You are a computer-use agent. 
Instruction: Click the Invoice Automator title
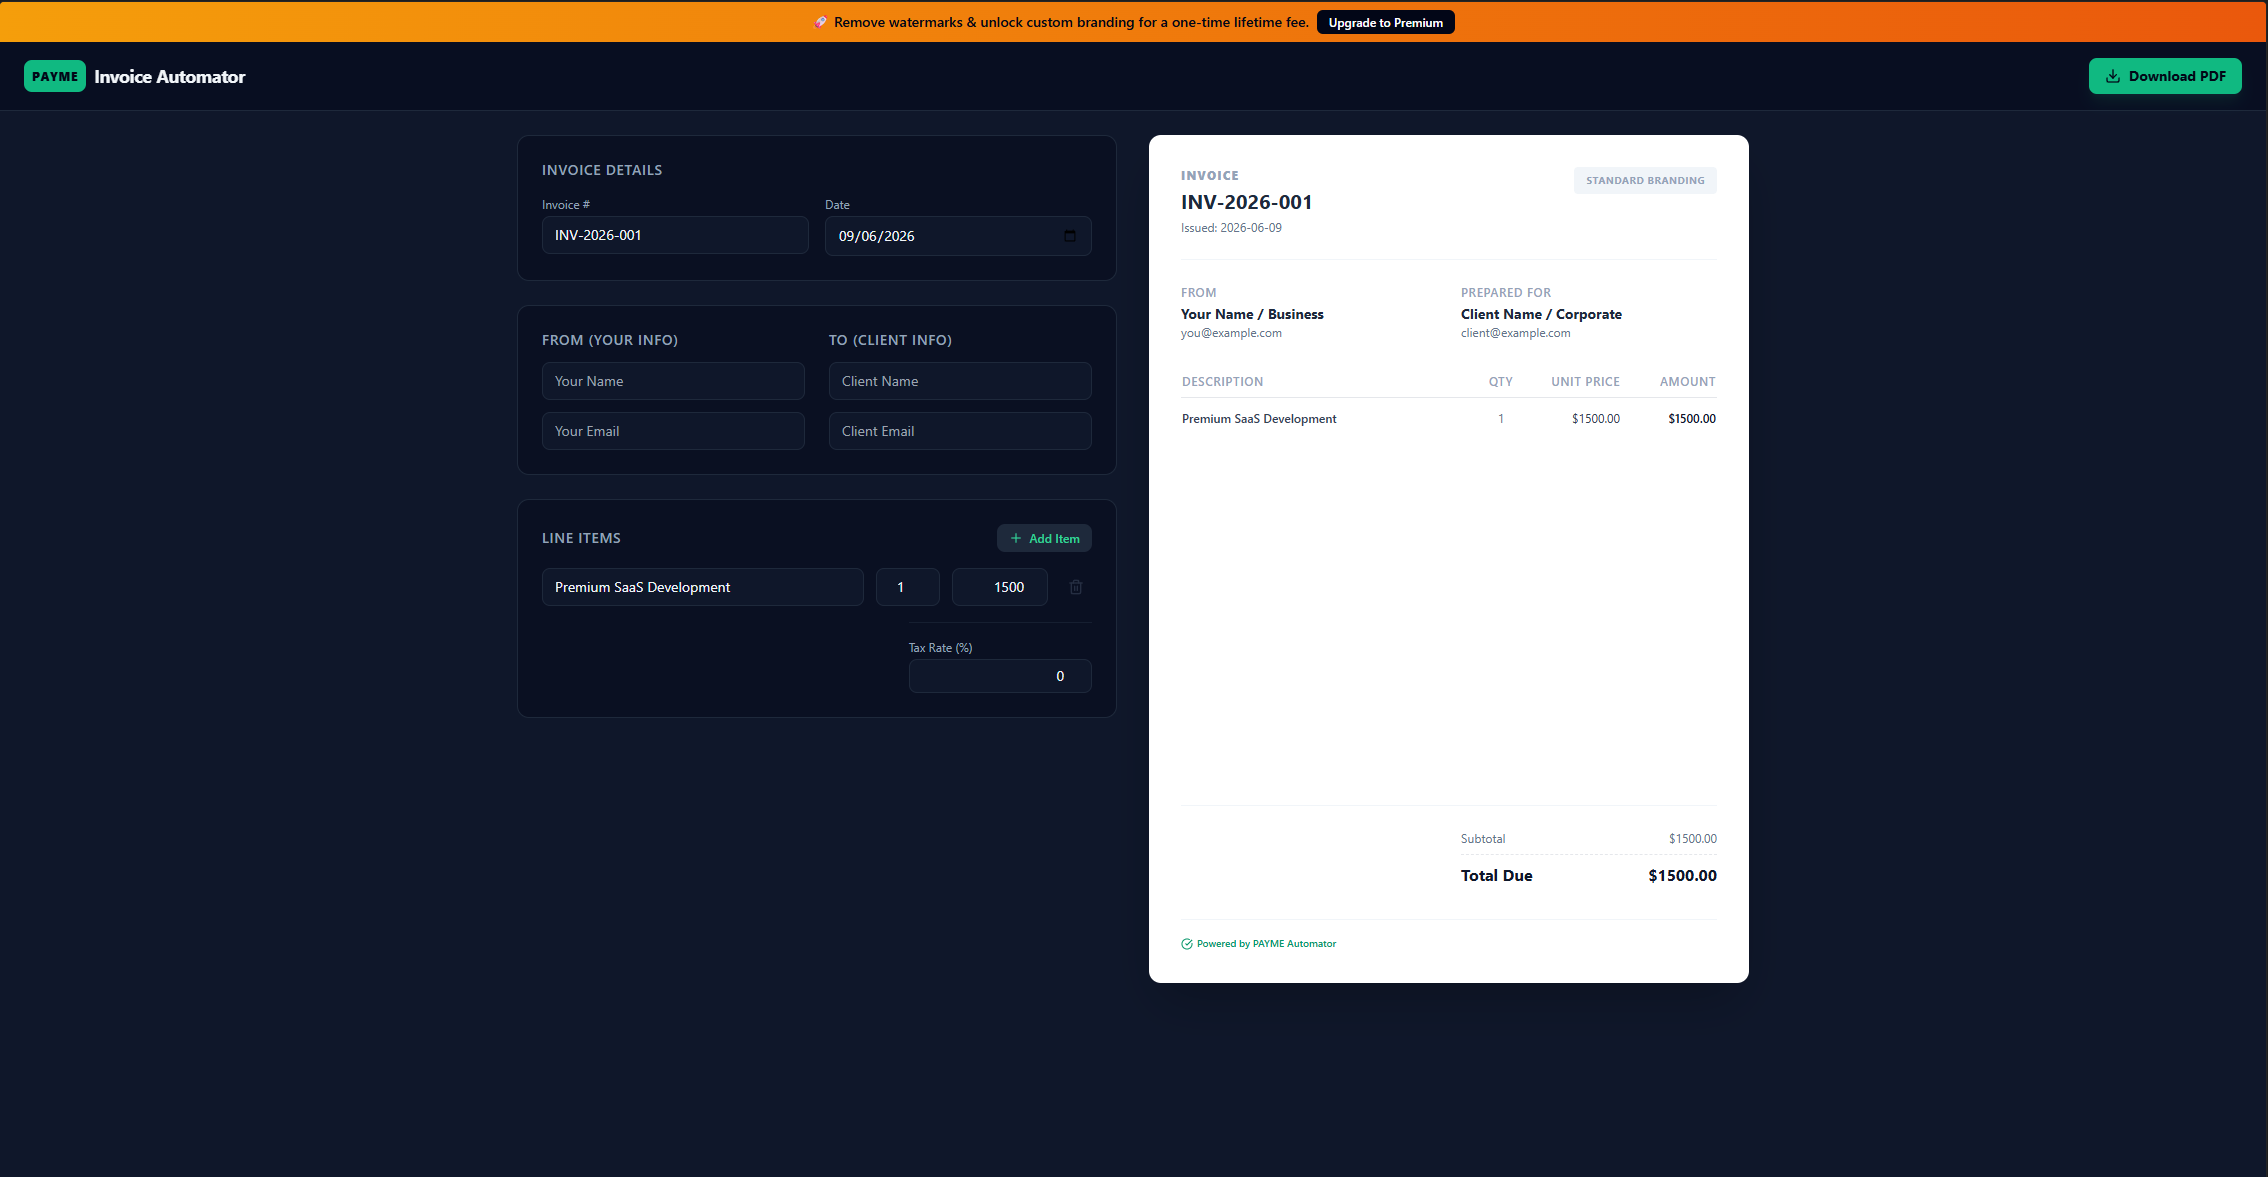[x=170, y=77]
